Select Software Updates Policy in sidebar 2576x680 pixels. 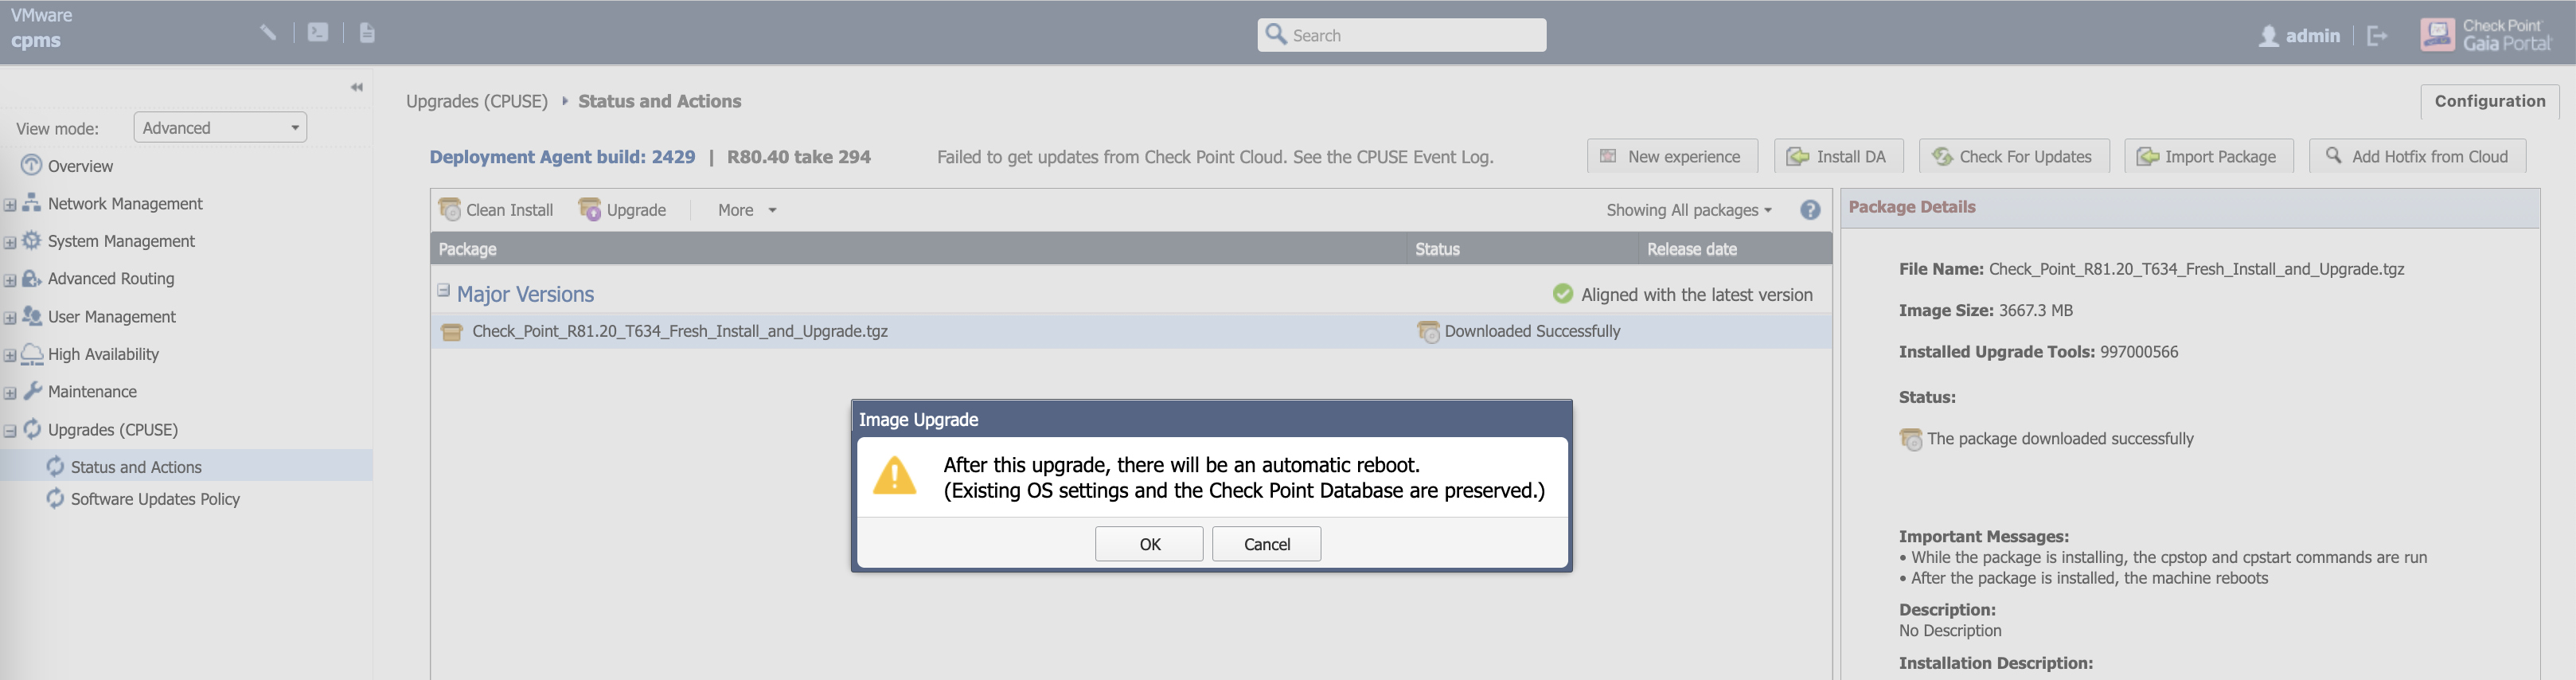point(155,499)
